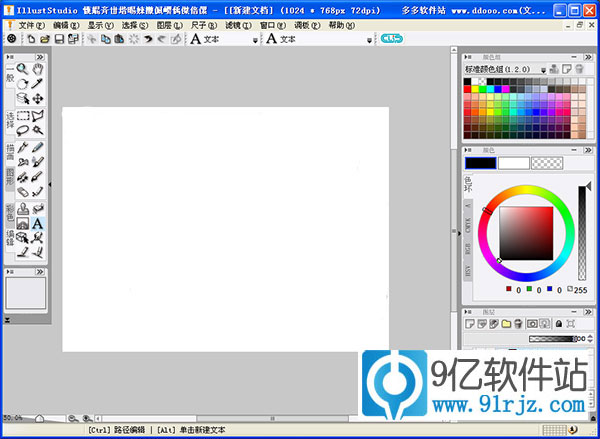
Task: Open the 图层(L) menu
Action: click(x=170, y=26)
